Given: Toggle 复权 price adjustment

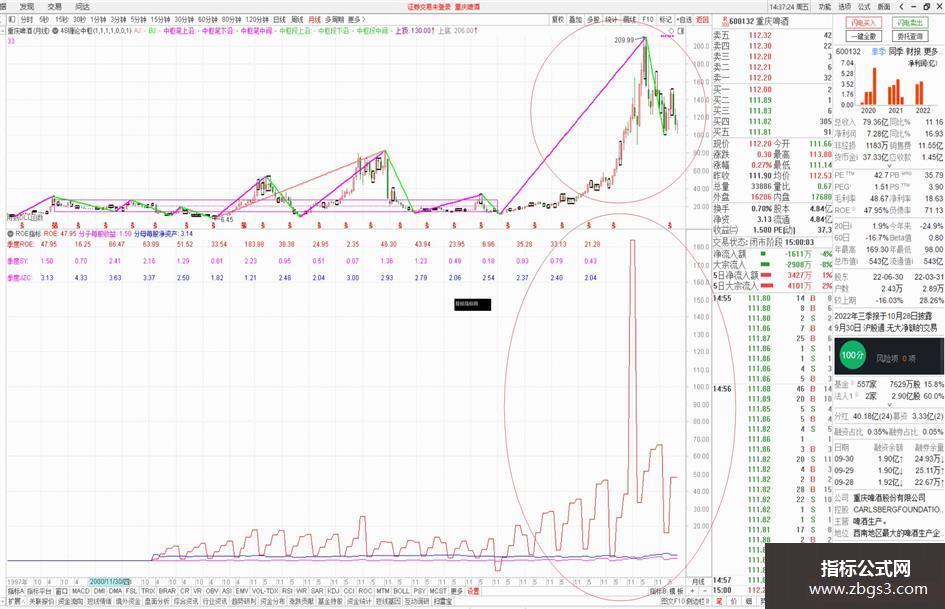Looking at the screenshot, I should pyautogui.click(x=557, y=20).
